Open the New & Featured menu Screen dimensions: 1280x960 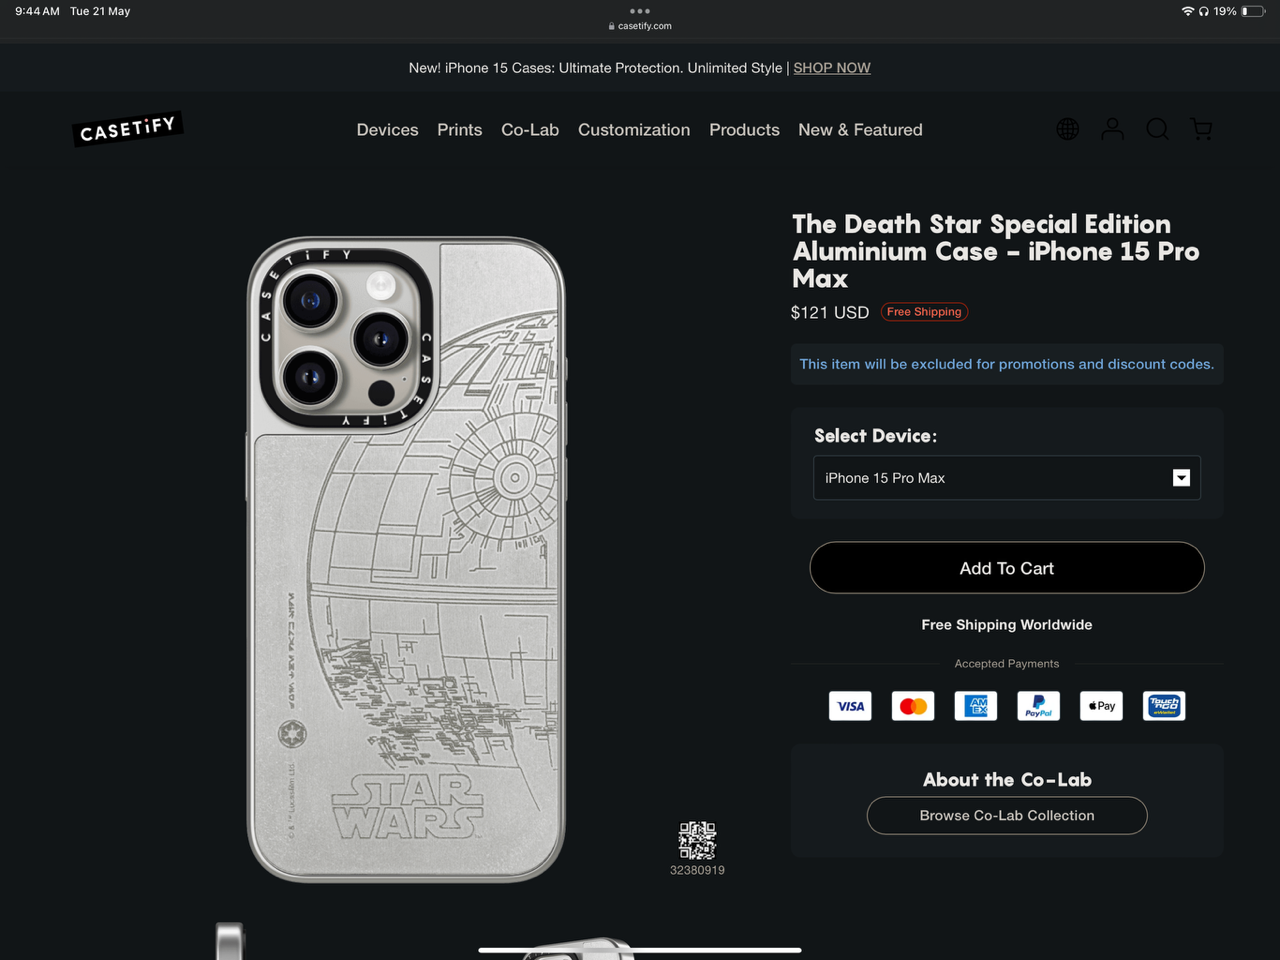pyautogui.click(x=860, y=130)
